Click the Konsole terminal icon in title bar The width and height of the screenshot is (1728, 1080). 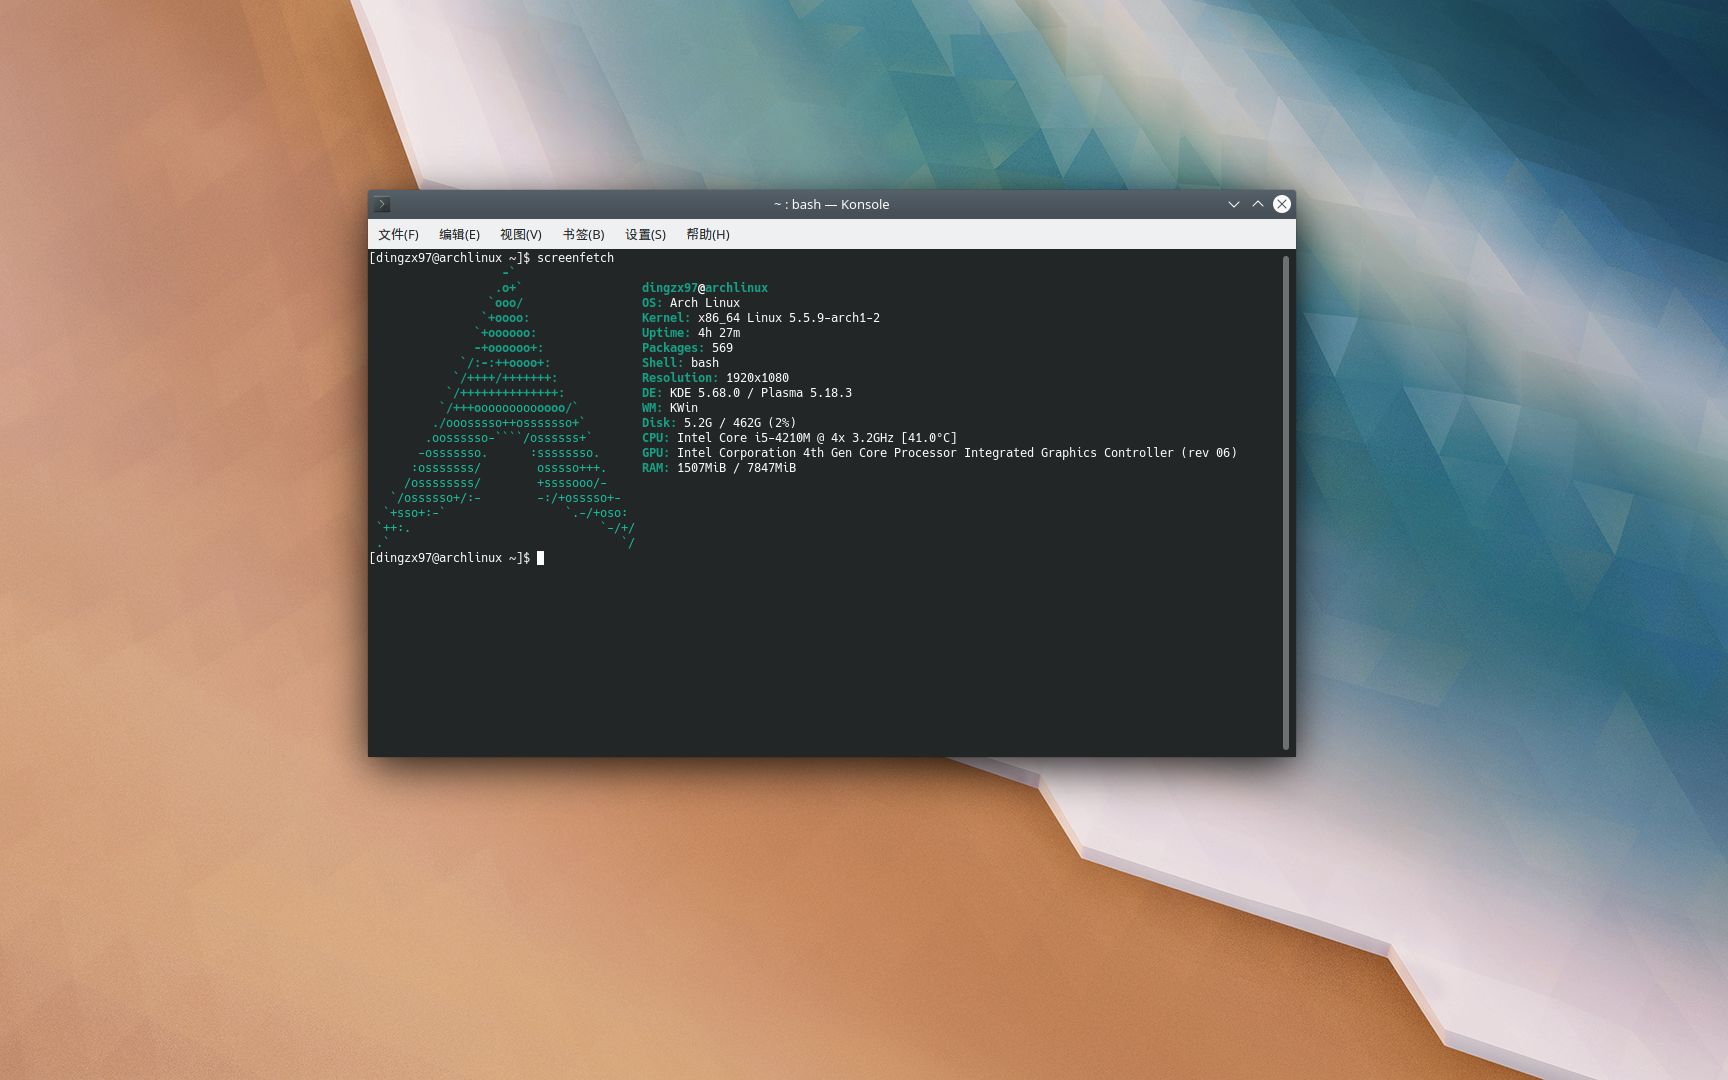click(382, 204)
